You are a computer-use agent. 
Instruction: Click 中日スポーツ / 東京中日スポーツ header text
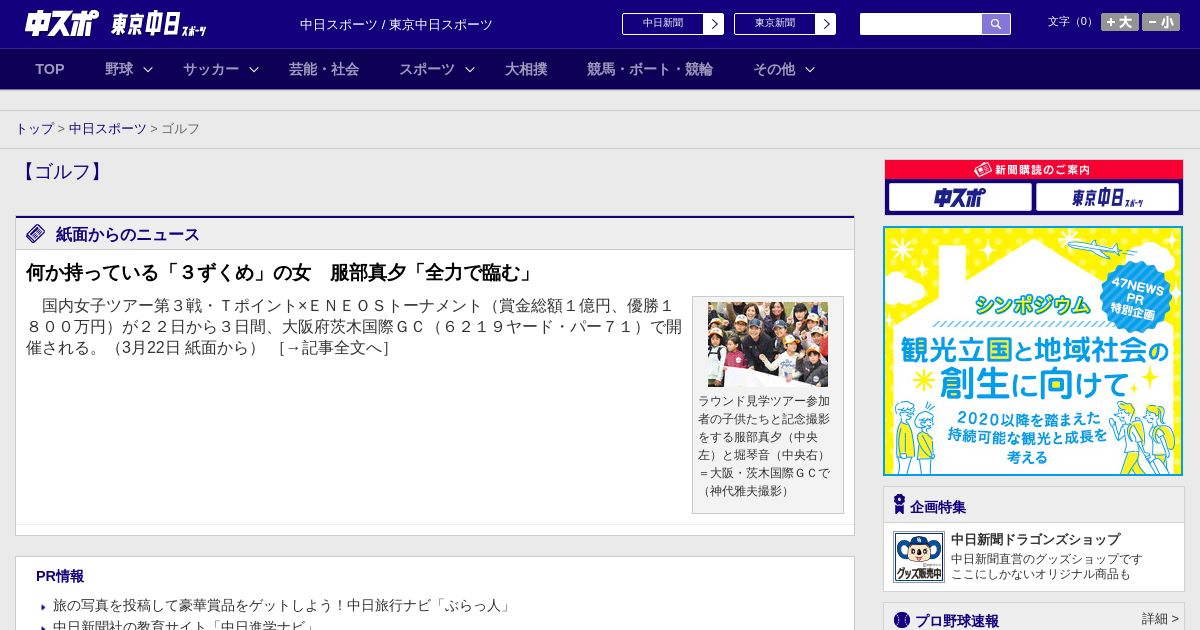pos(396,25)
